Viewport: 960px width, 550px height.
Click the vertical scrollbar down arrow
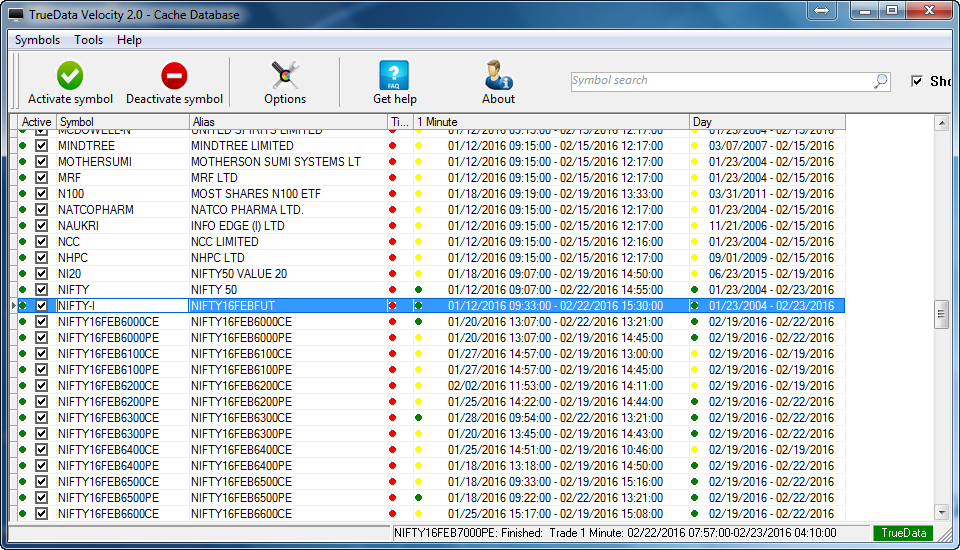pos(942,513)
